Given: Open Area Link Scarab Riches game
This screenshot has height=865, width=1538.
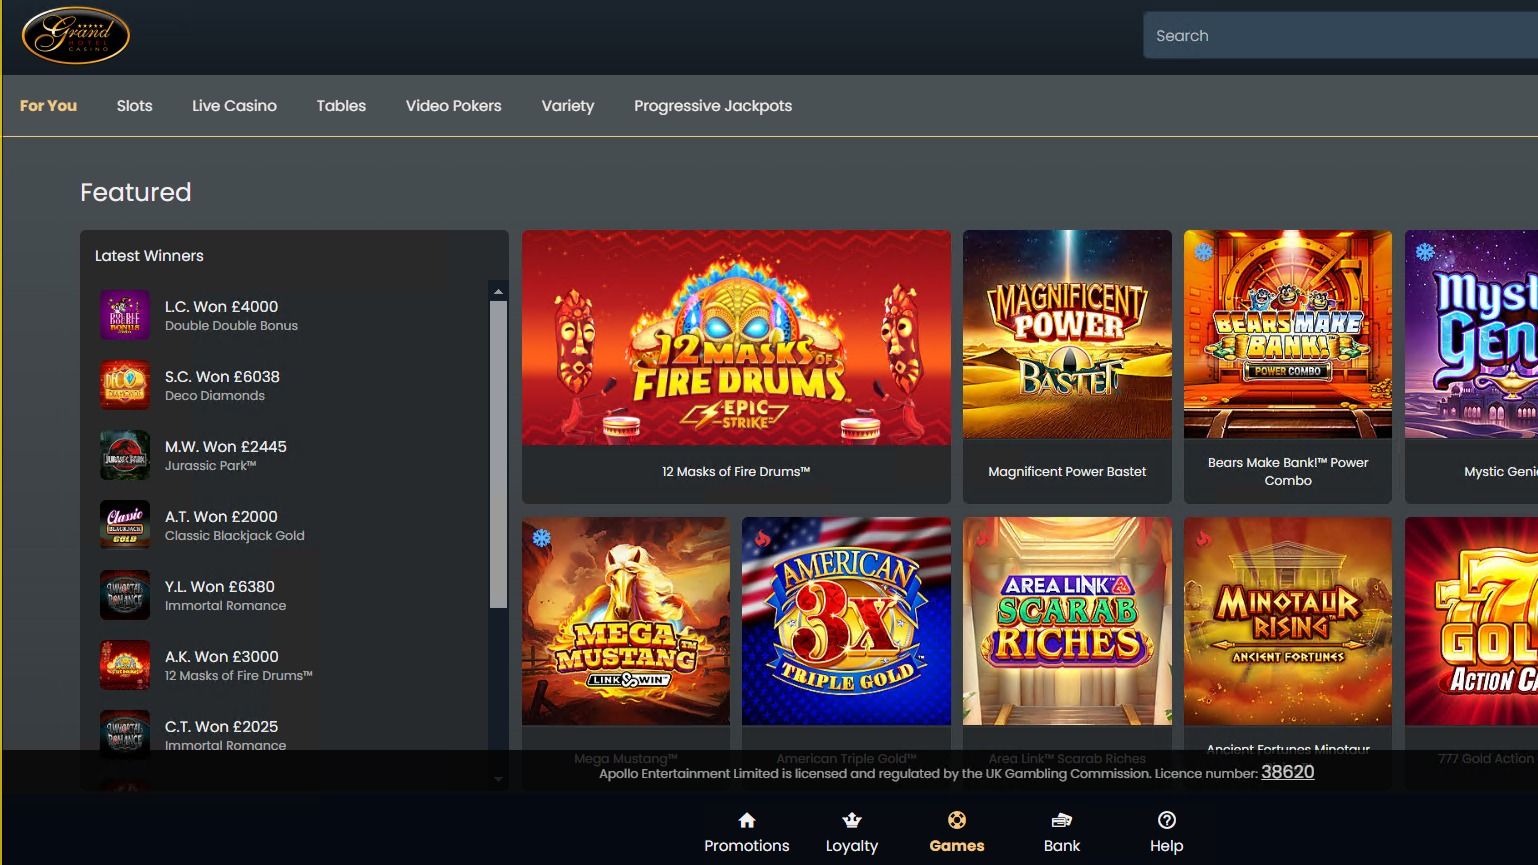Looking at the screenshot, I should click(1067, 621).
